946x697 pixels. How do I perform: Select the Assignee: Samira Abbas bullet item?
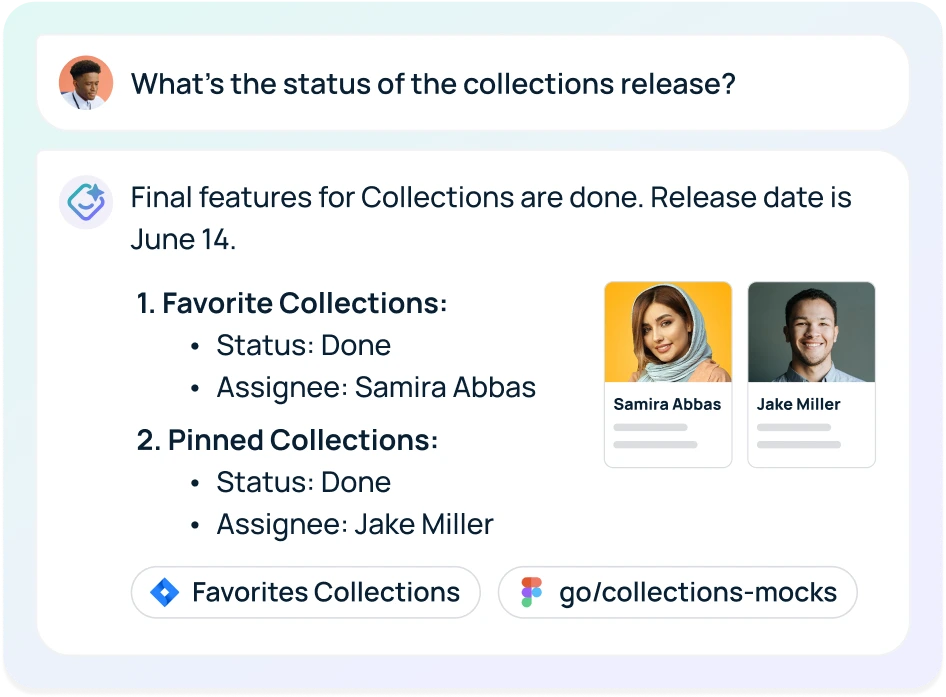[x=376, y=388]
